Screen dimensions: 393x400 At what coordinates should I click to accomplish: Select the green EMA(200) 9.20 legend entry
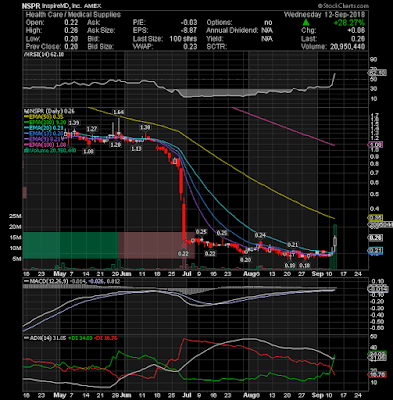(46, 123)
